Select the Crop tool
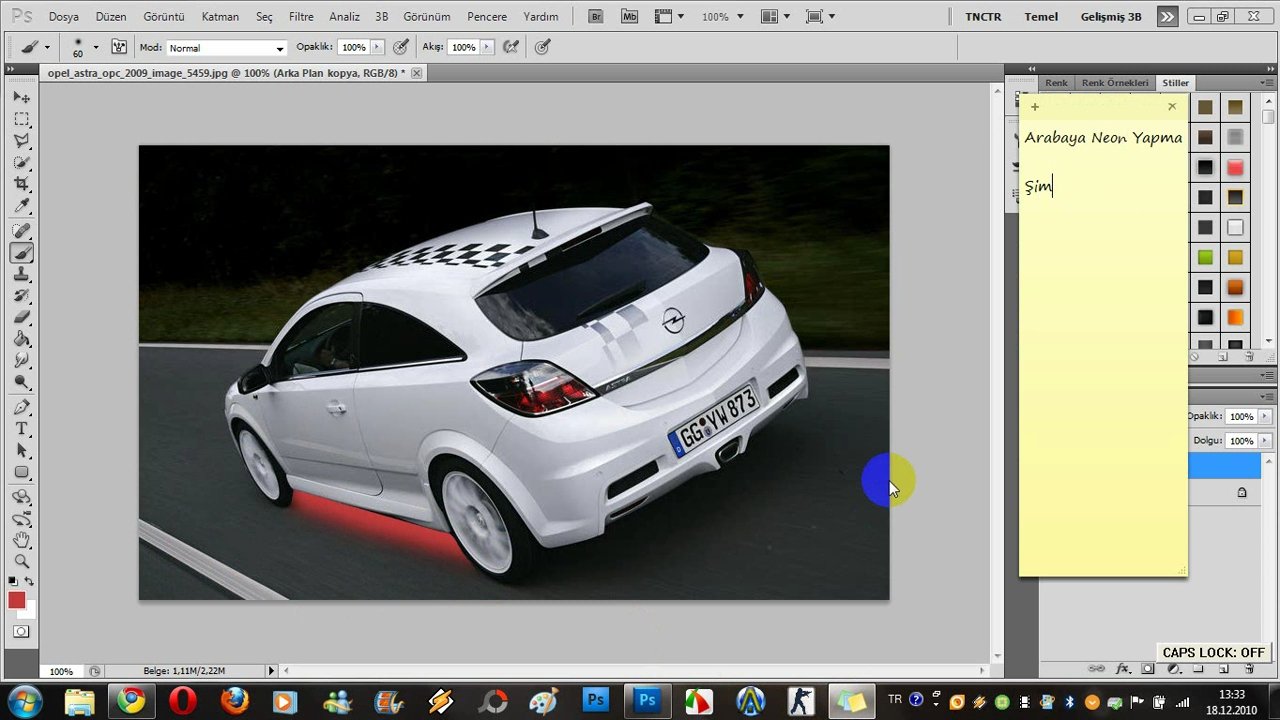Image resolution: width=1280 pixels, height=720 pixels. 21,185
